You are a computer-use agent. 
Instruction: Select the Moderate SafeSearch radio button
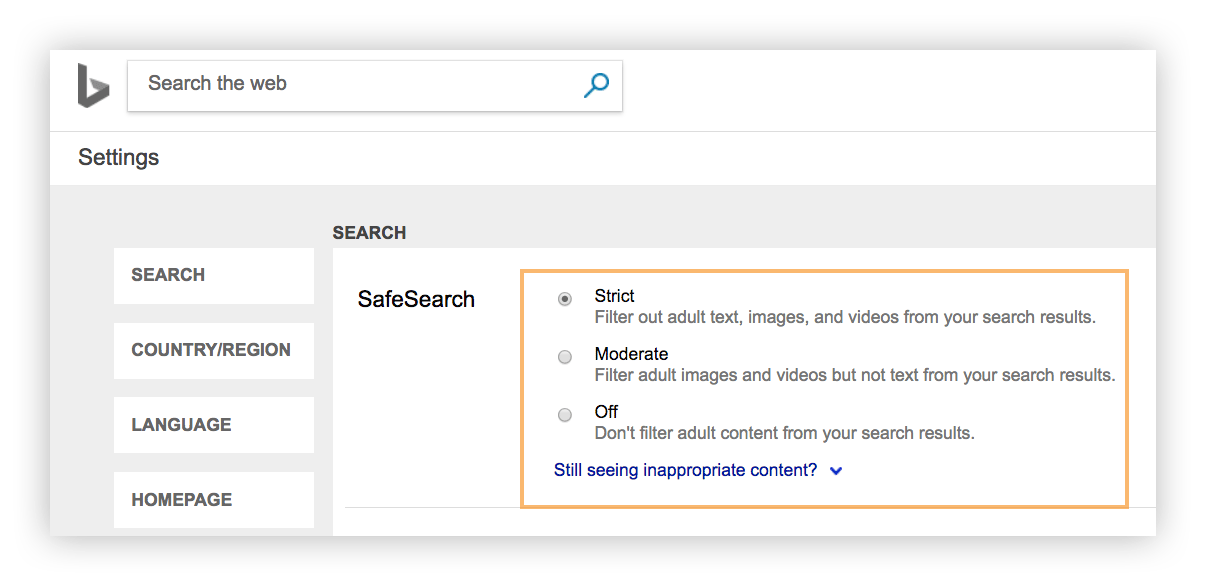coord(565,357)
